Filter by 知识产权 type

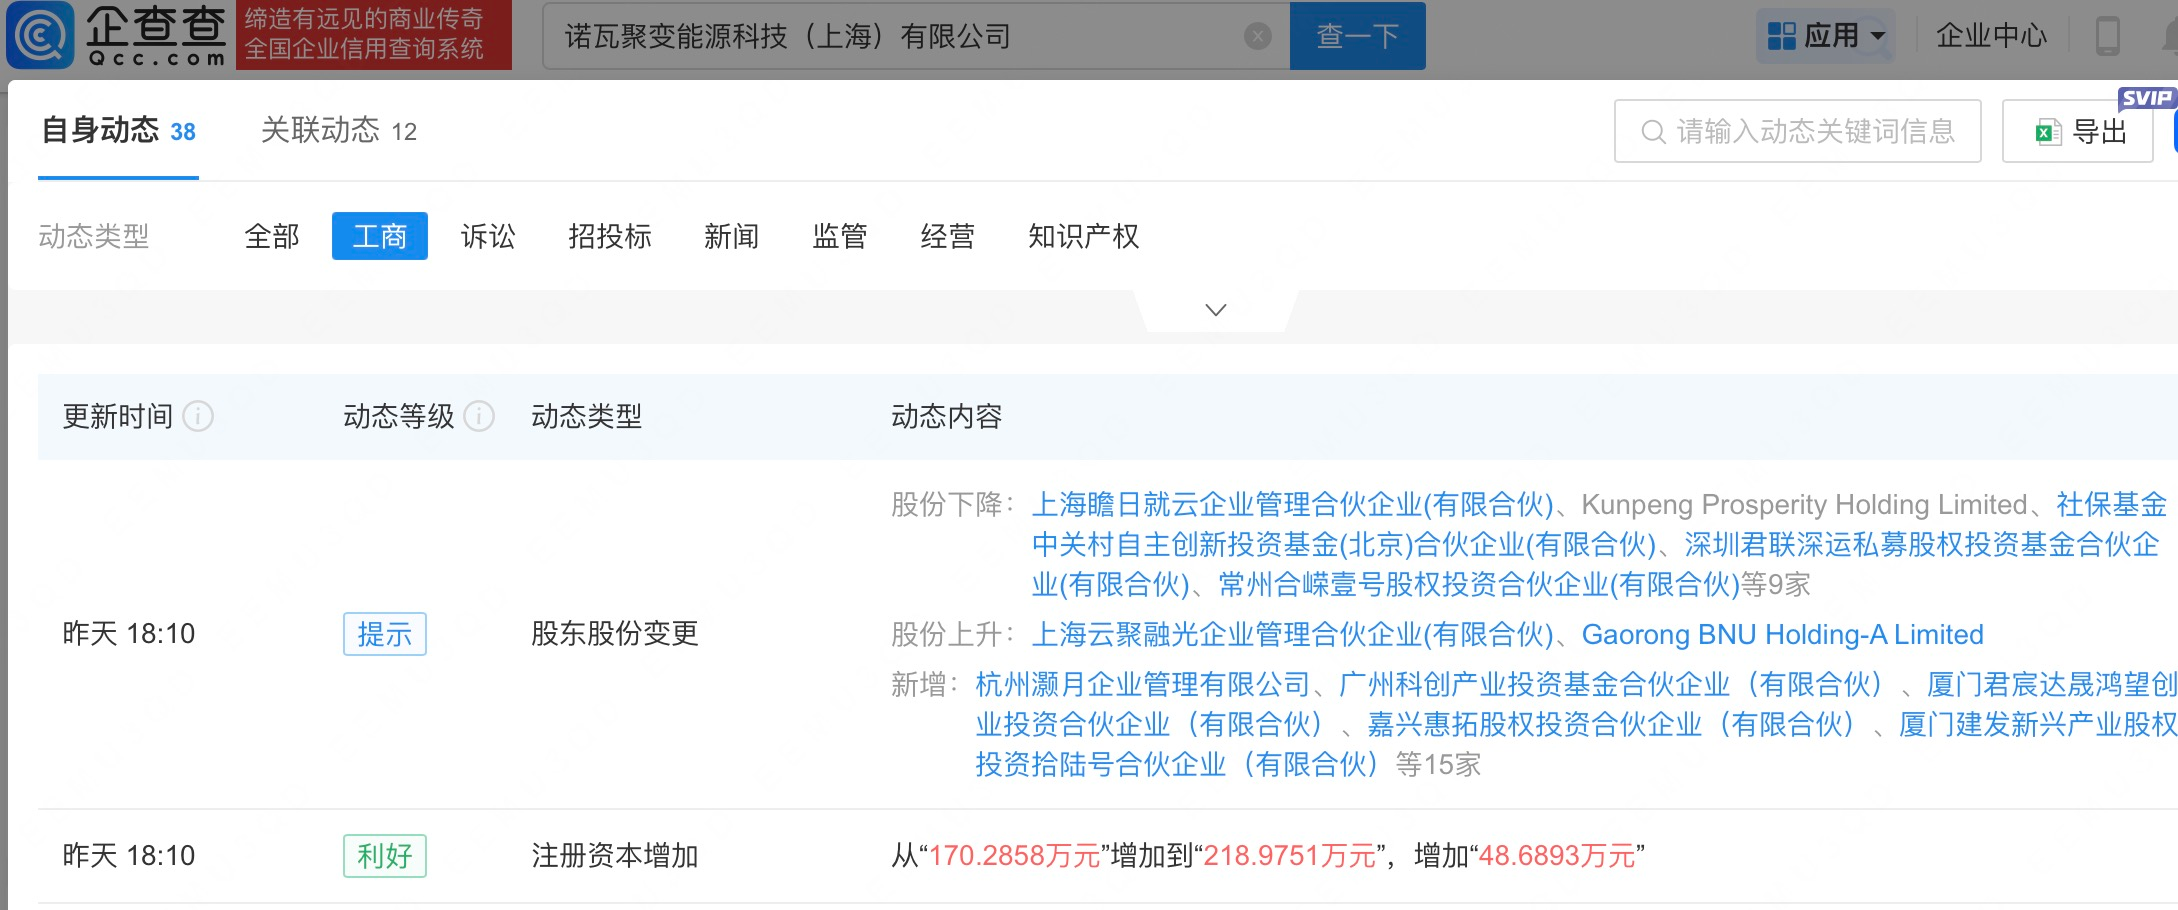pos(1083,236)
